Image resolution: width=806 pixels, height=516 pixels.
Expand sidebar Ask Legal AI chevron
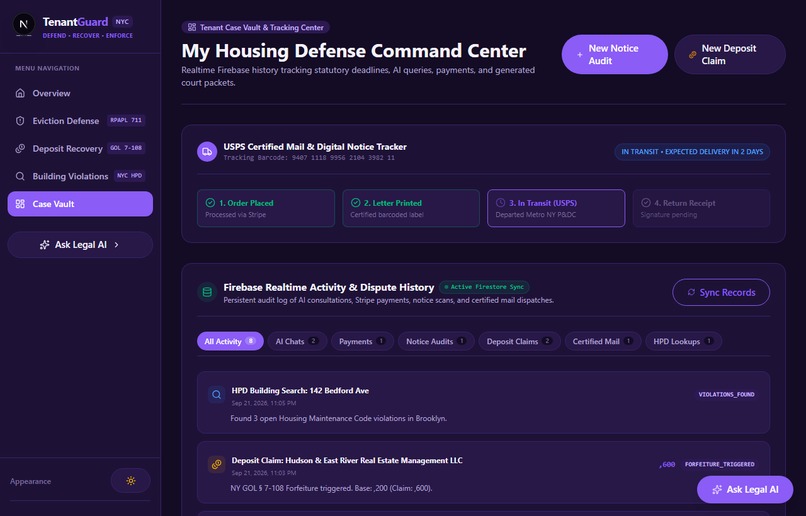coord(117,245)
